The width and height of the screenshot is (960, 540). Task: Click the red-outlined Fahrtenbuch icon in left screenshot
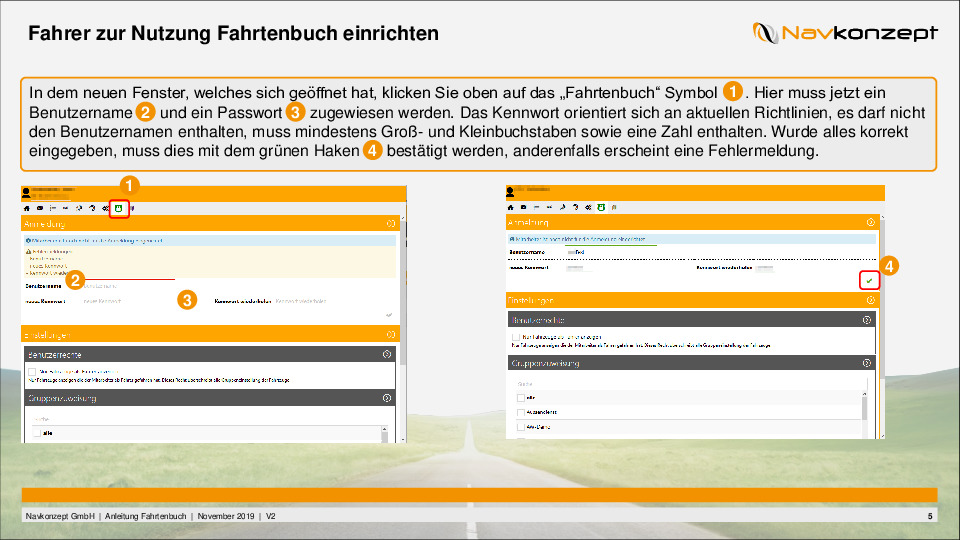pyautogui.click(x=119, y=208)
